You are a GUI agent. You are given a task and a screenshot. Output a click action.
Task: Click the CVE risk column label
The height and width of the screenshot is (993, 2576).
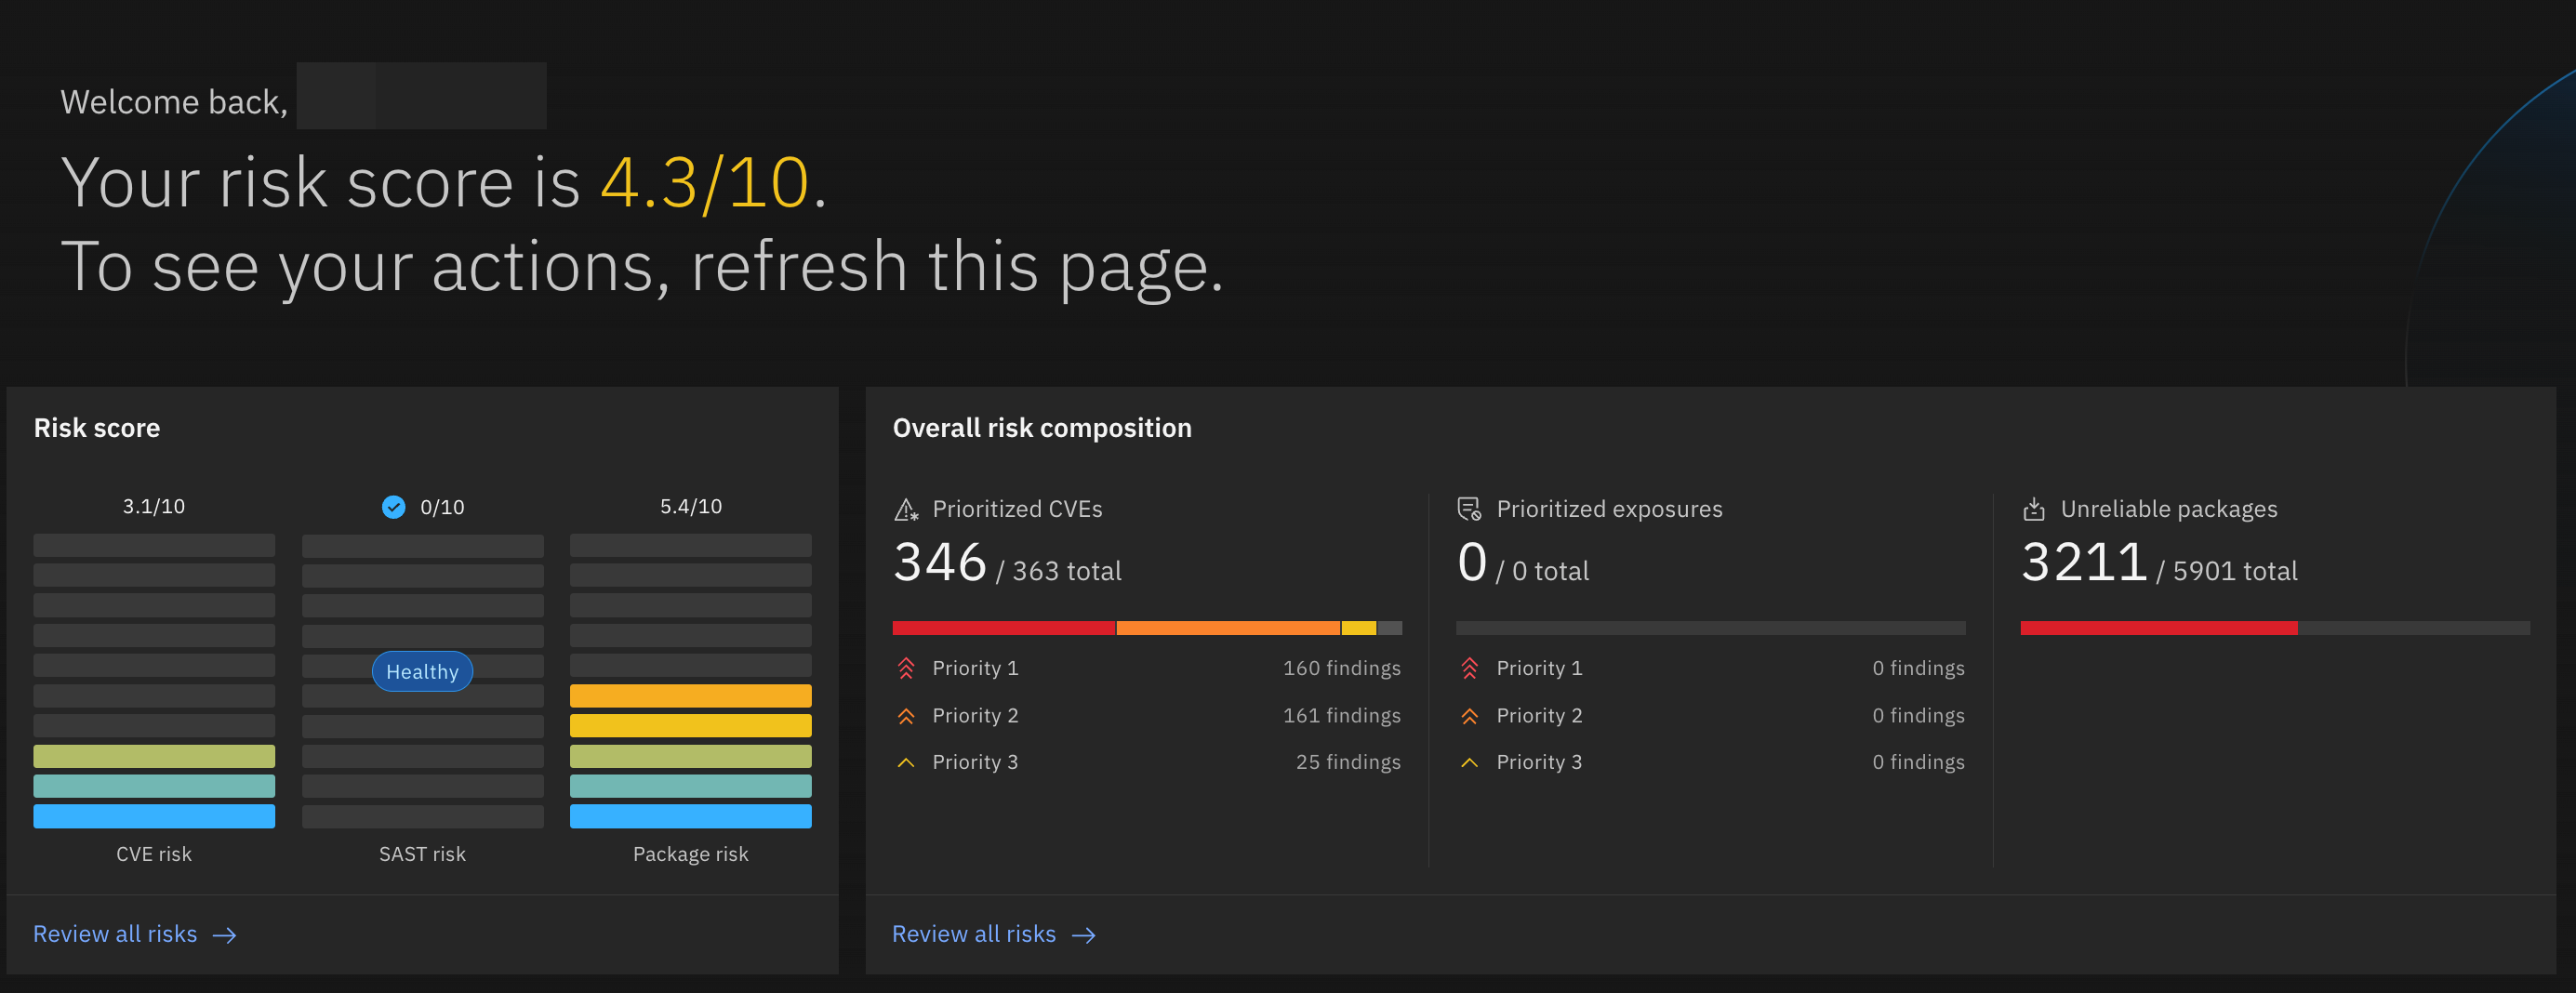[x=154, y=854]
